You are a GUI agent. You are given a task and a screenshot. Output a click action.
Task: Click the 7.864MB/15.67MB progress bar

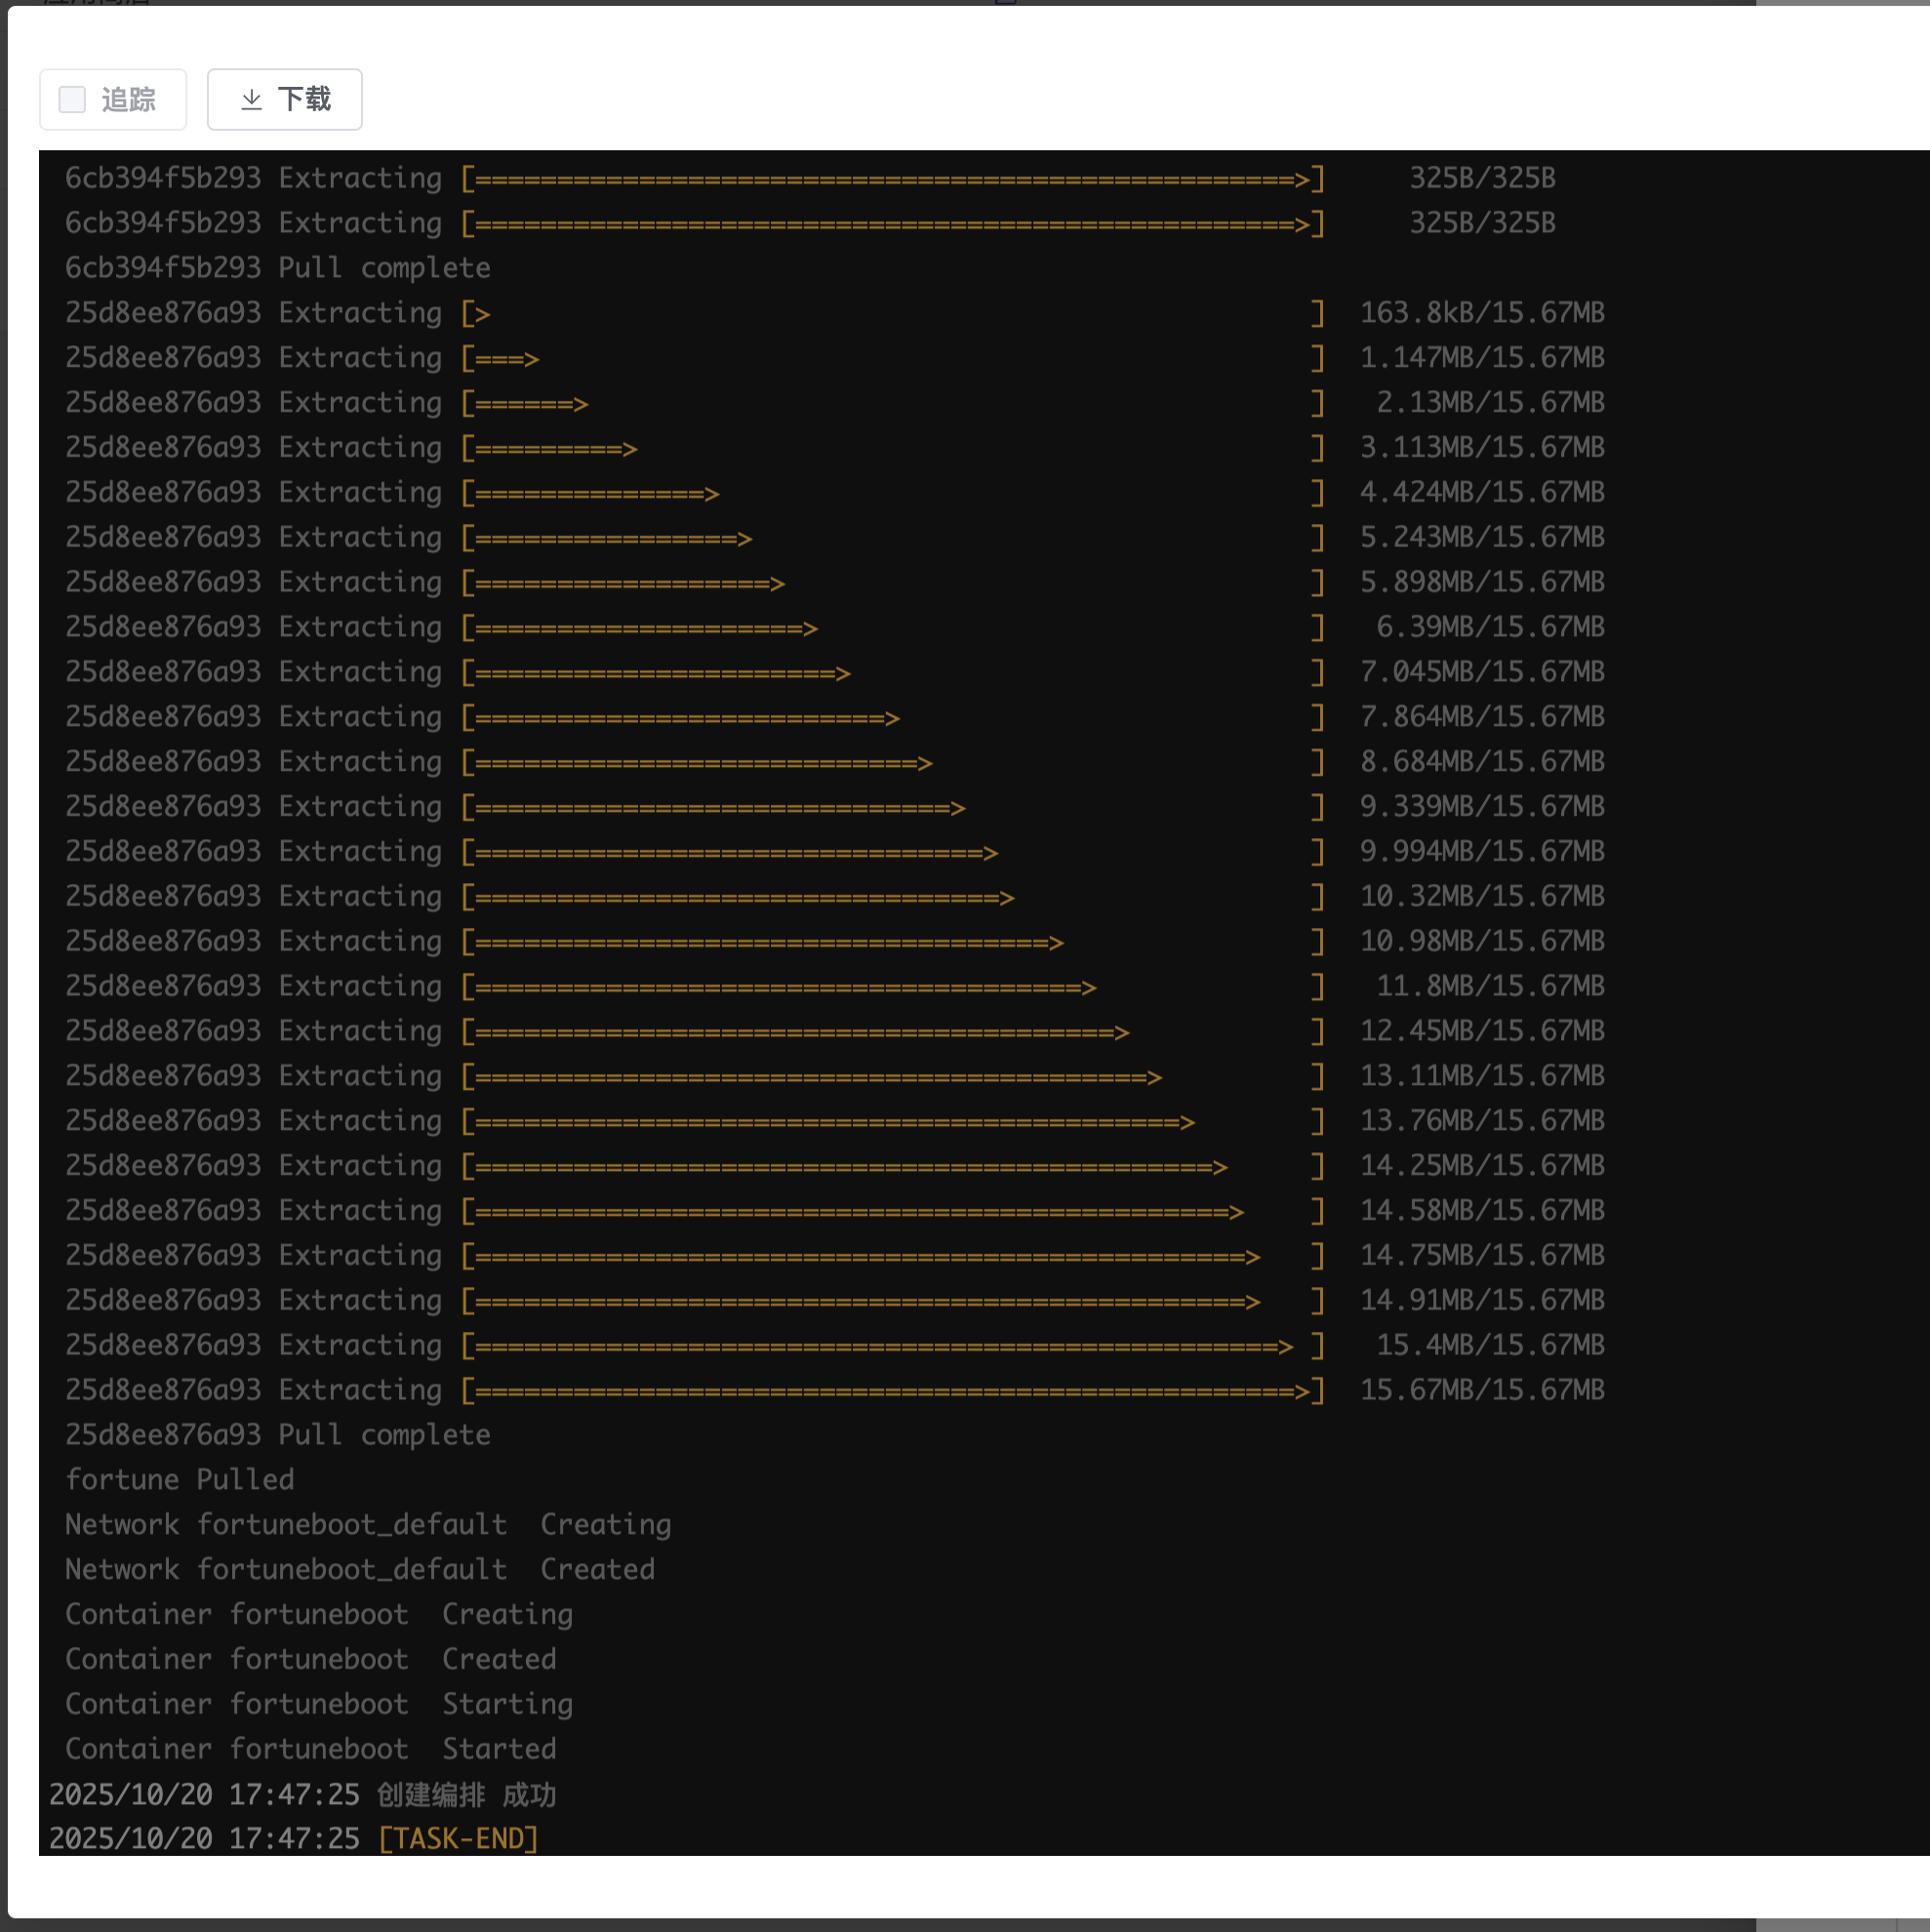[892, 717]
